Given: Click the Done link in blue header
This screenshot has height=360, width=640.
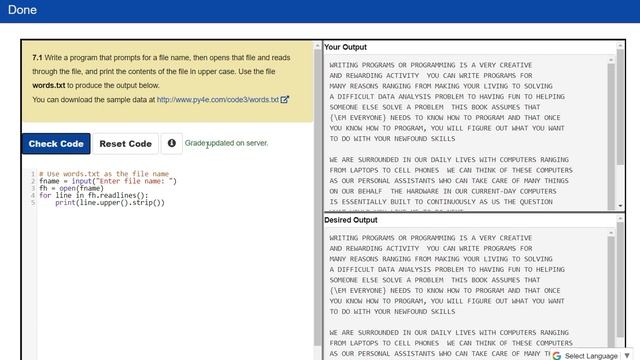Looking at the screenshot, I should pyautogui.click(x=22, y=10).
